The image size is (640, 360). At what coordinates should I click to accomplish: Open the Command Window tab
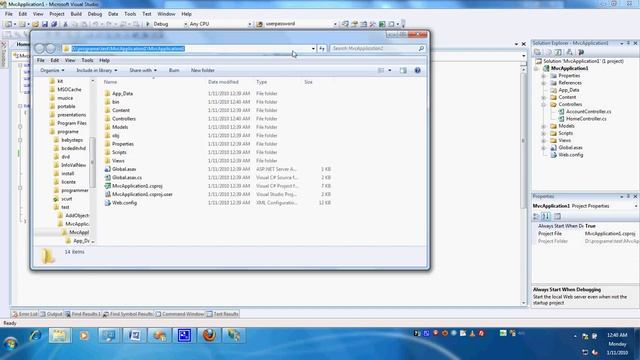[x=180, y=314]
